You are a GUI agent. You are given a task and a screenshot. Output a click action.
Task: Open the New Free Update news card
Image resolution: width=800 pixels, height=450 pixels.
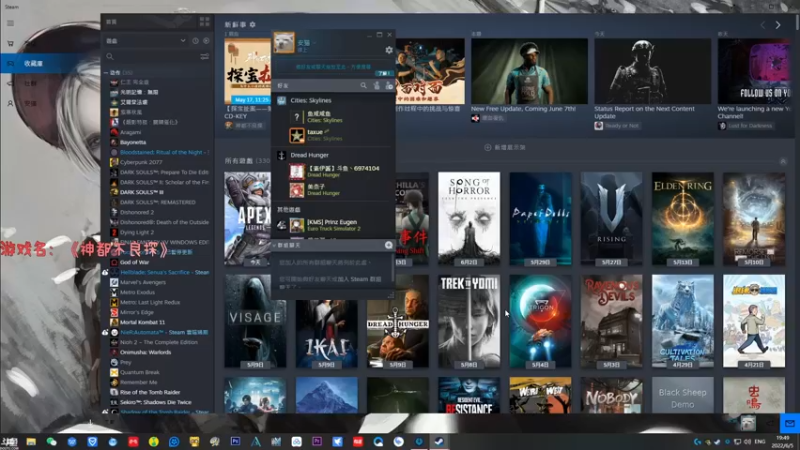(529, 80)
